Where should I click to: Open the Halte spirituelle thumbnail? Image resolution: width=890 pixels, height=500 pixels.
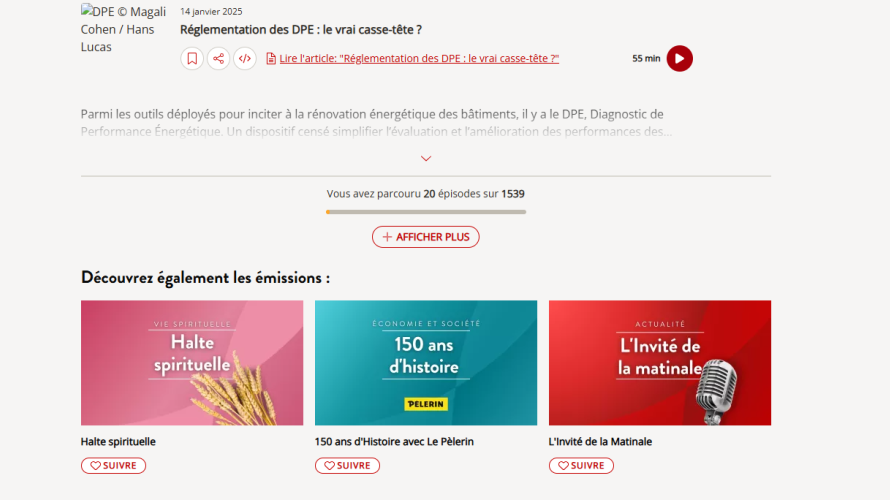coord(192,363)
